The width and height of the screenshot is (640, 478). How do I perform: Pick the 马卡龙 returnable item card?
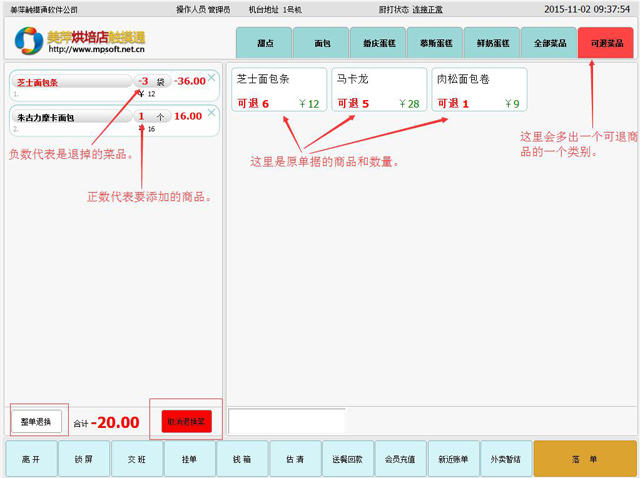[x=379, y=89]
